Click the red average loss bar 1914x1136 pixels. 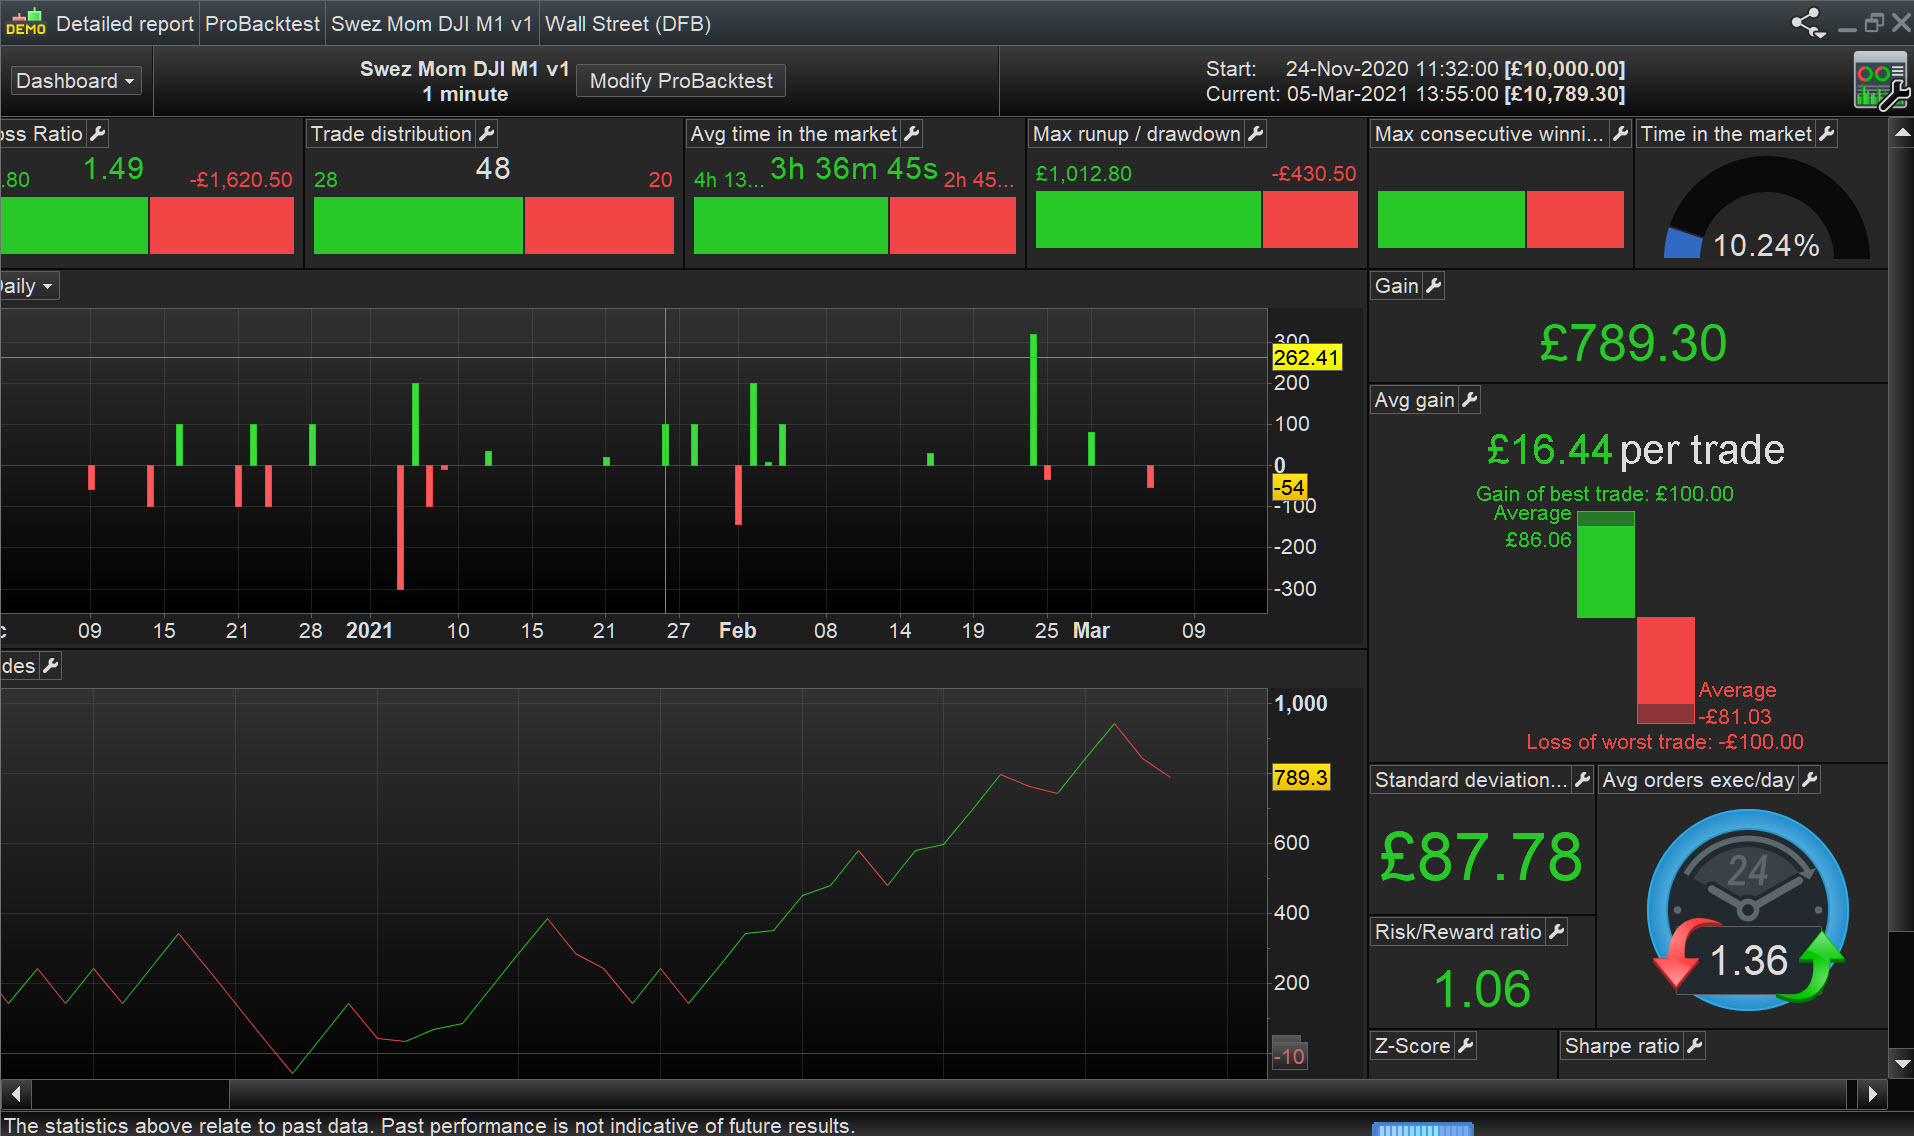coord(1666,670)
